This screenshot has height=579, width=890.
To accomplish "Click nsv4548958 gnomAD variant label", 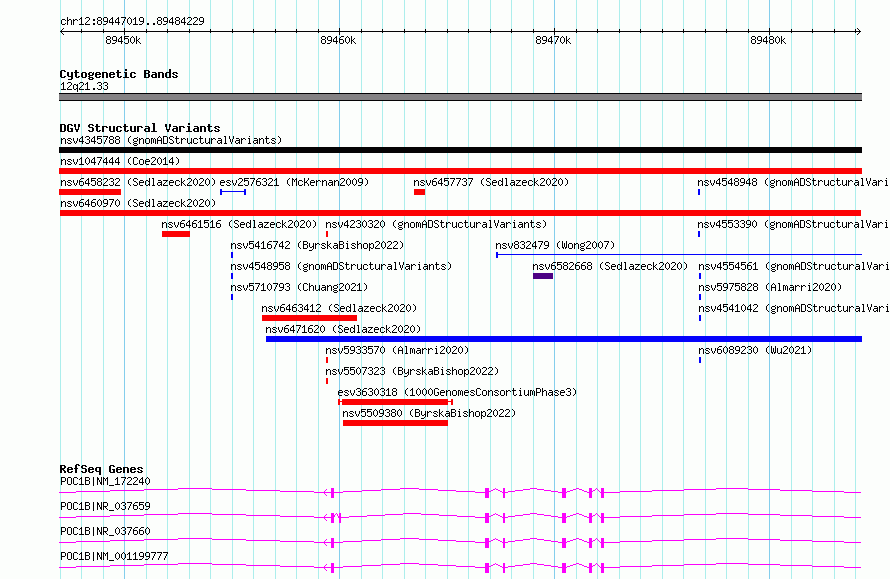I will (341, 266).
